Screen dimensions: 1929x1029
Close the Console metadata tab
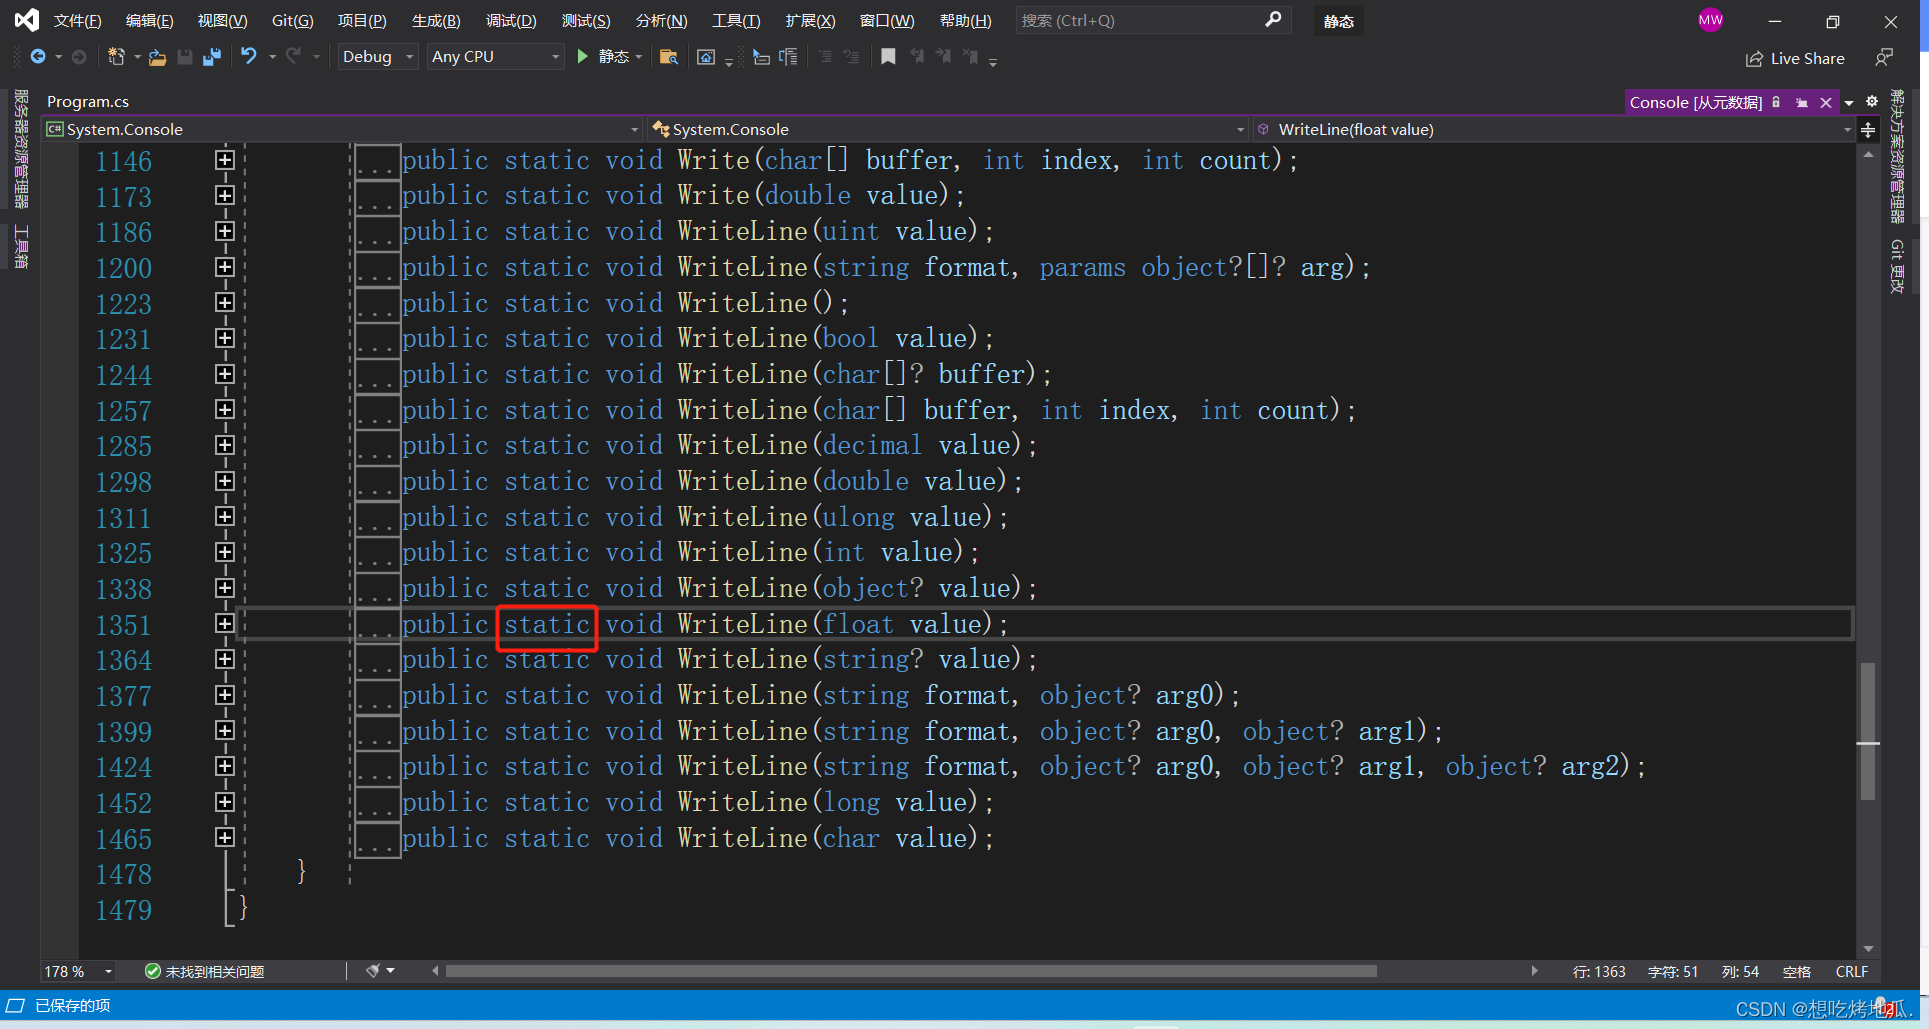[1826, 103]
